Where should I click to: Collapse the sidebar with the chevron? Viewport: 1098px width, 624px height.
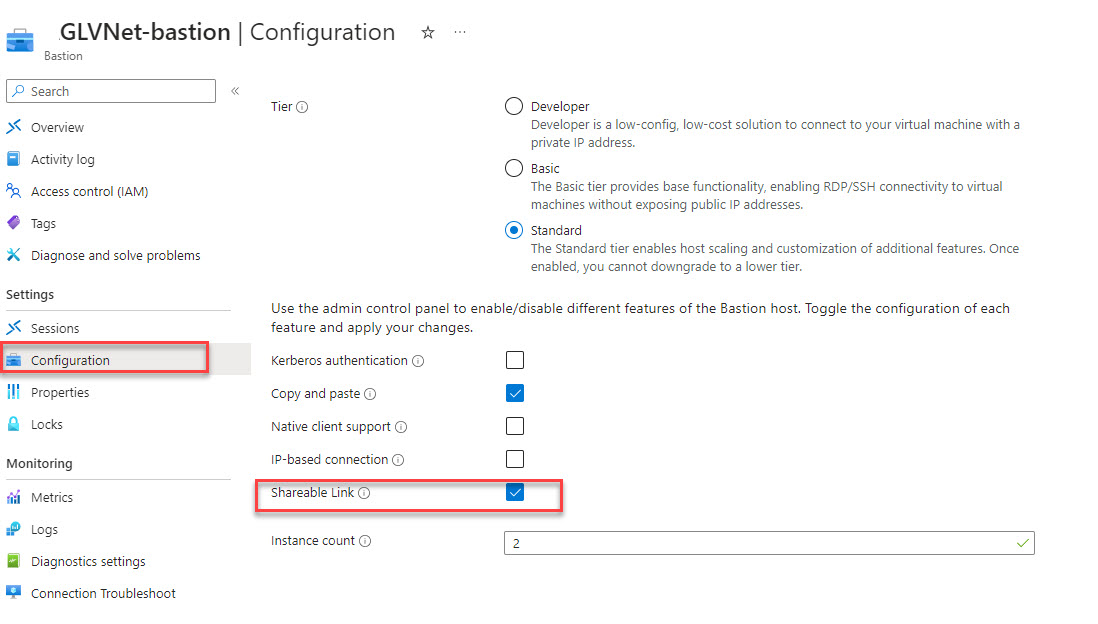coord(235,91)
